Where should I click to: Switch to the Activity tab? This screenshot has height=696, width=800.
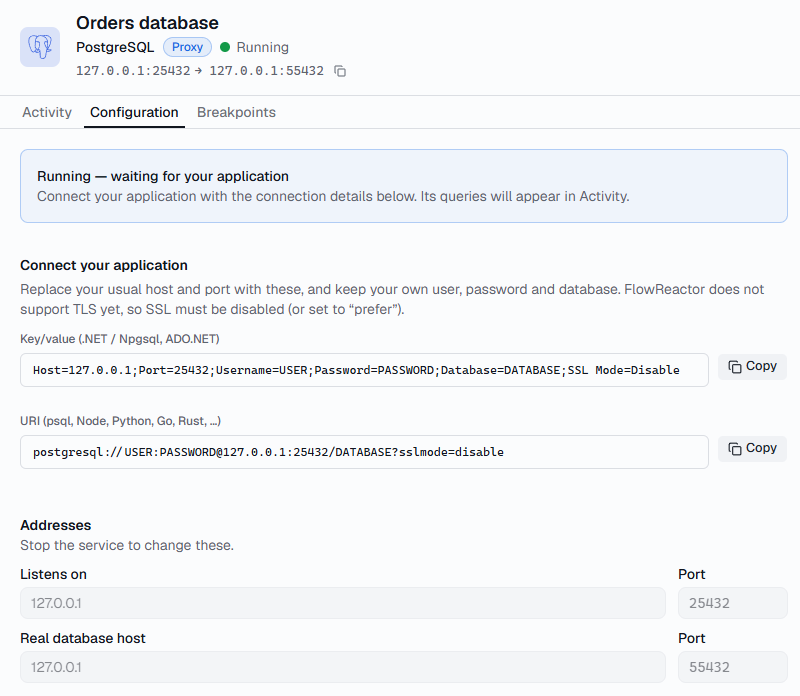click(x=47, y=112)
